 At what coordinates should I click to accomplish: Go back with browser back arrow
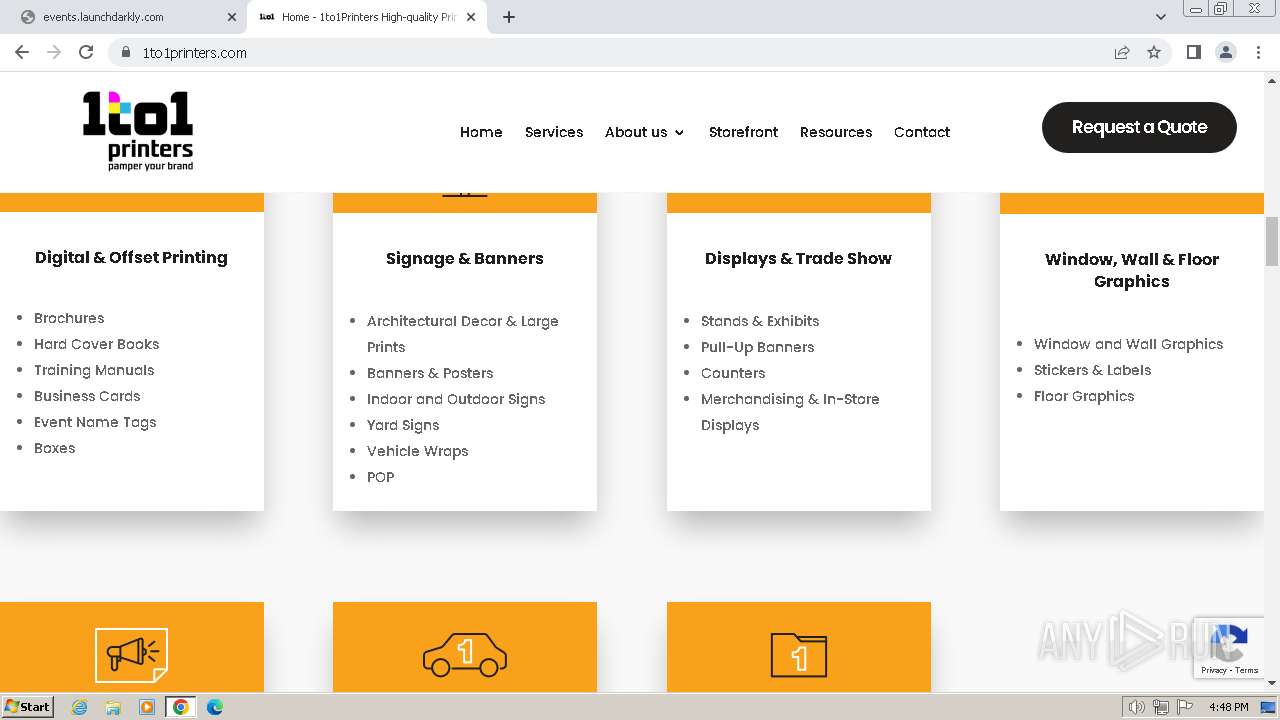22,52
